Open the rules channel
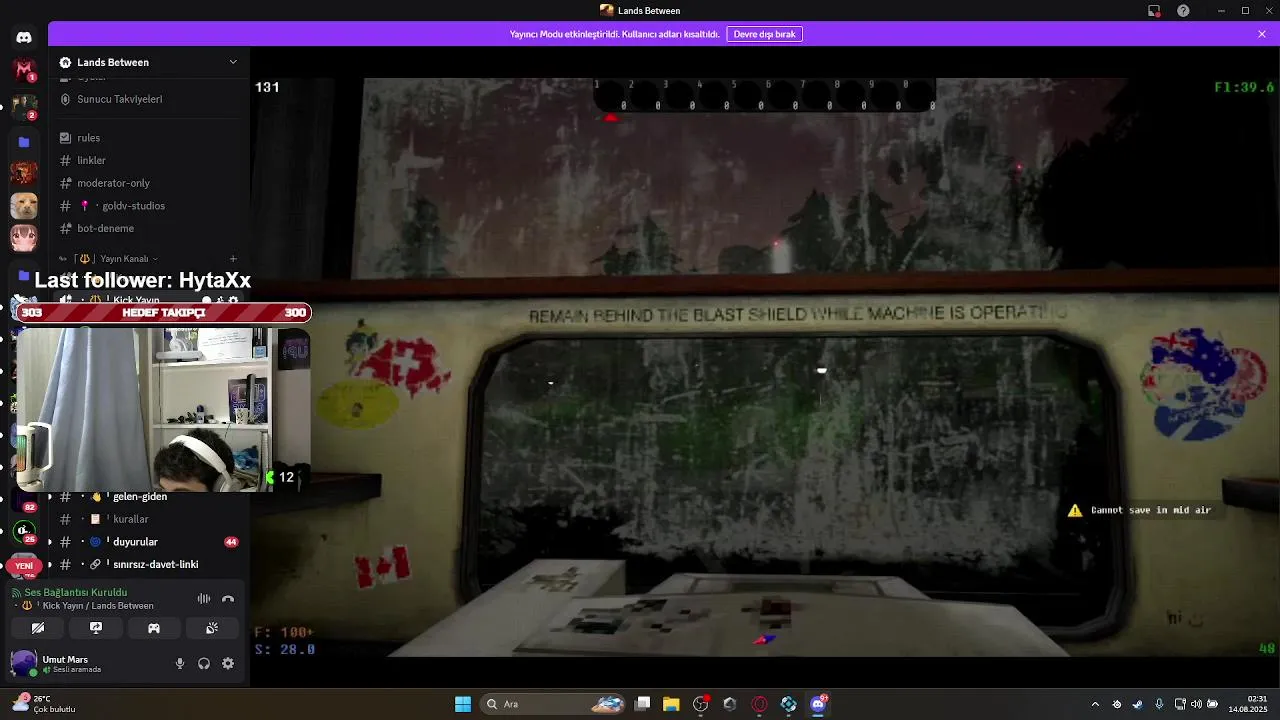The width and height of the screenshot is (1280, 720). click(149, 138)
